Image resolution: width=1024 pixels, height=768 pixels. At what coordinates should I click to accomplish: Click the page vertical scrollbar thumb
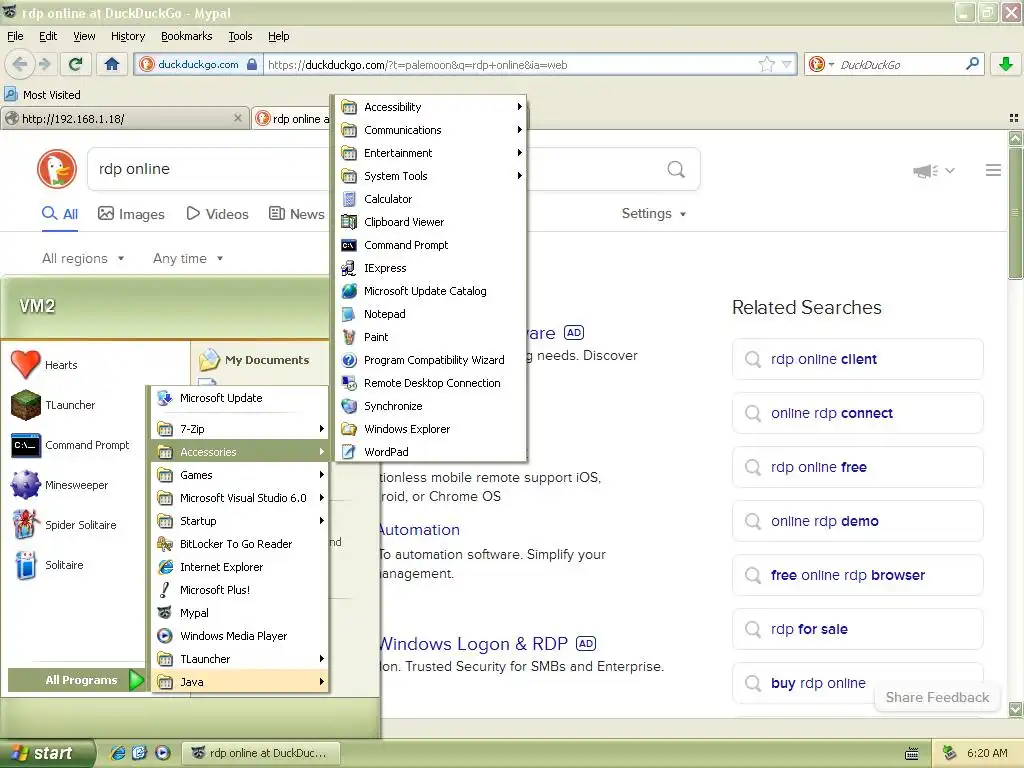[x=1015, y=214]
